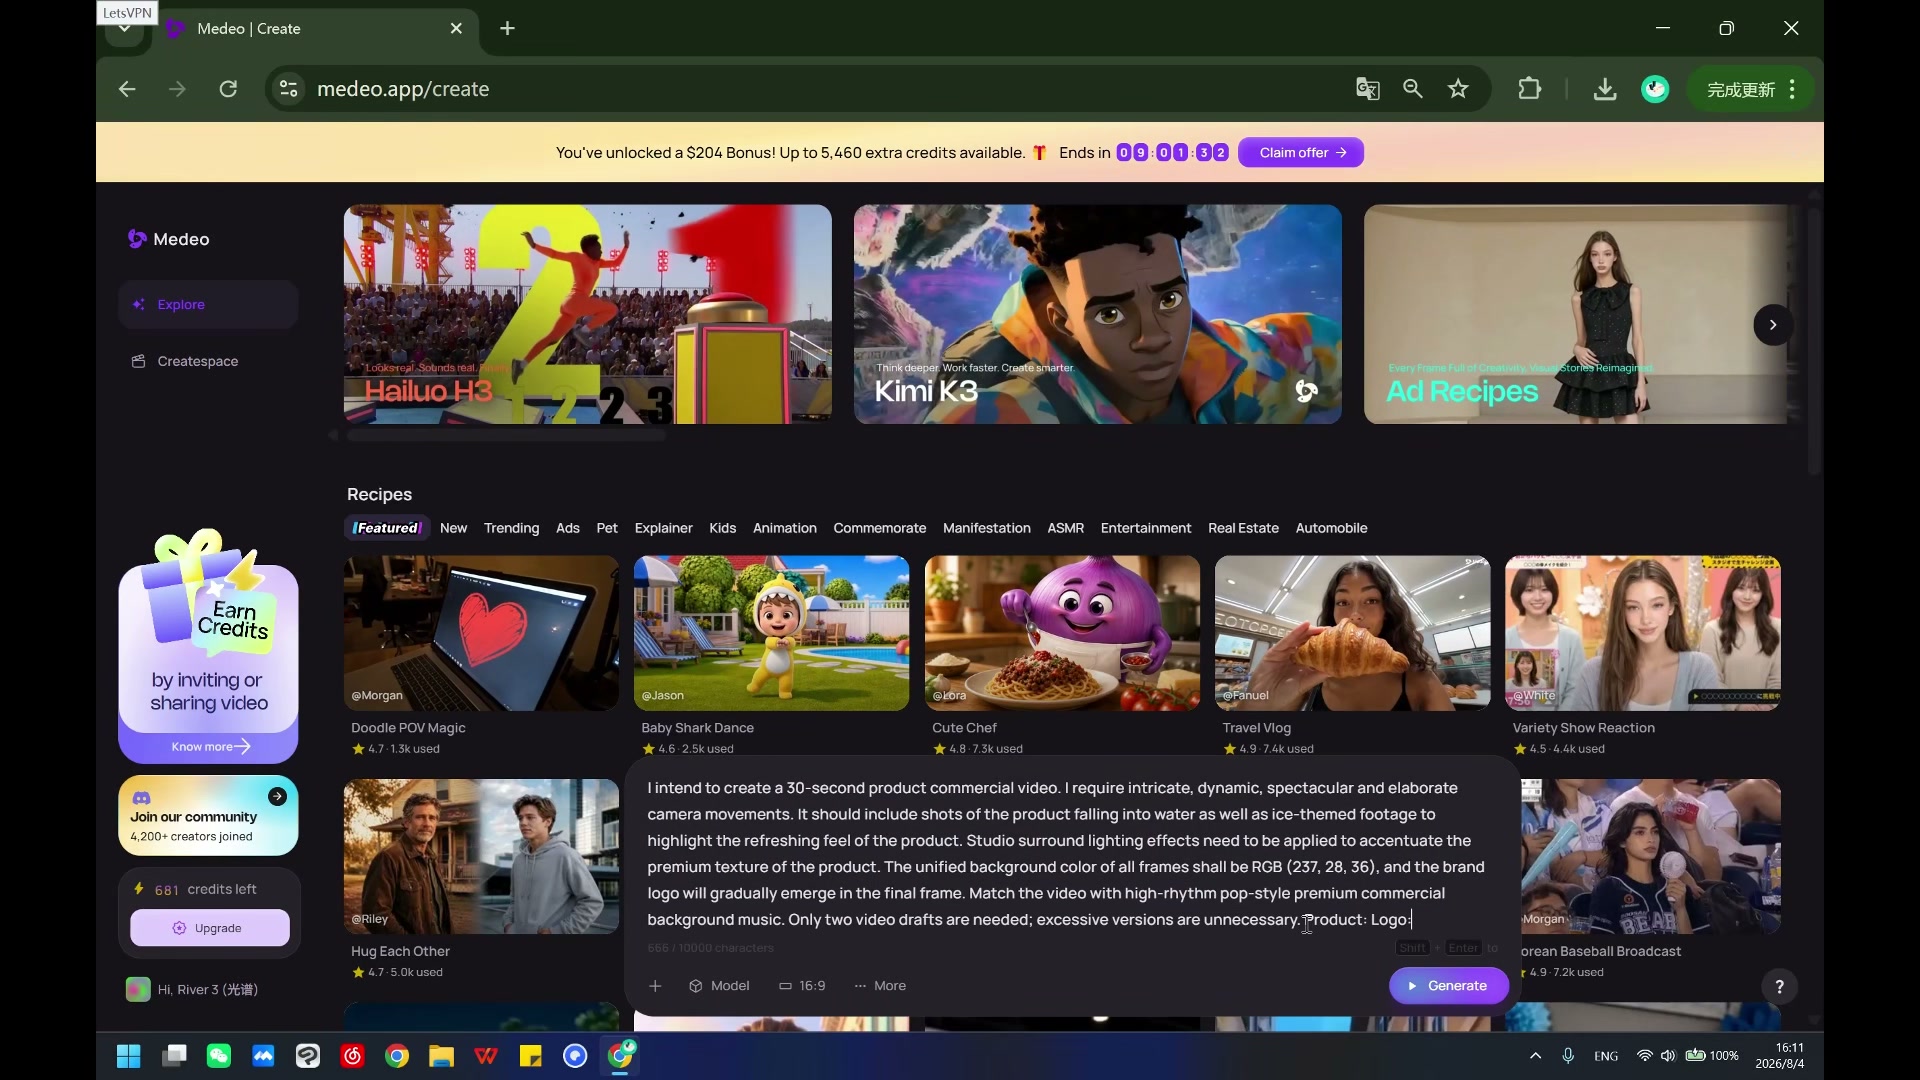Open the Explore sidebar item

pyautogui.click(x=208, y=304)
